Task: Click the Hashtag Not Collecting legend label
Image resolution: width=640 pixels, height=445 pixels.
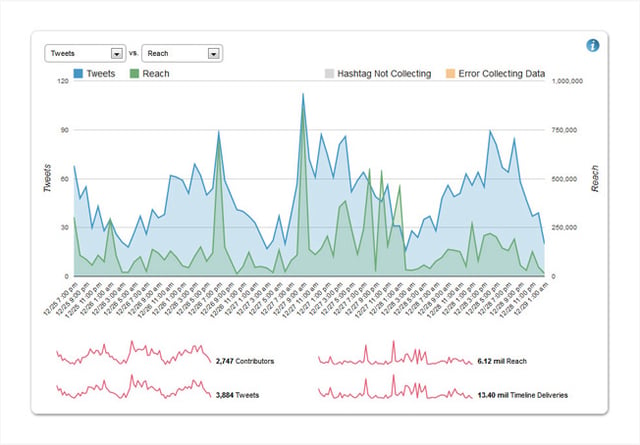Action: 384,74
